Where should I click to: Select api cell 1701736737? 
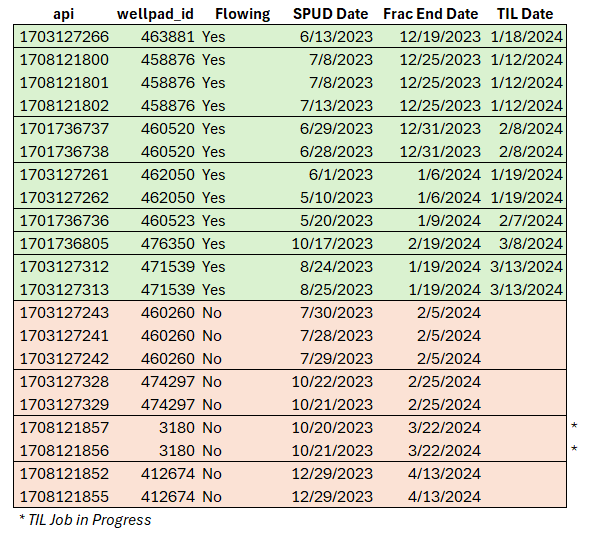[64, 129]
